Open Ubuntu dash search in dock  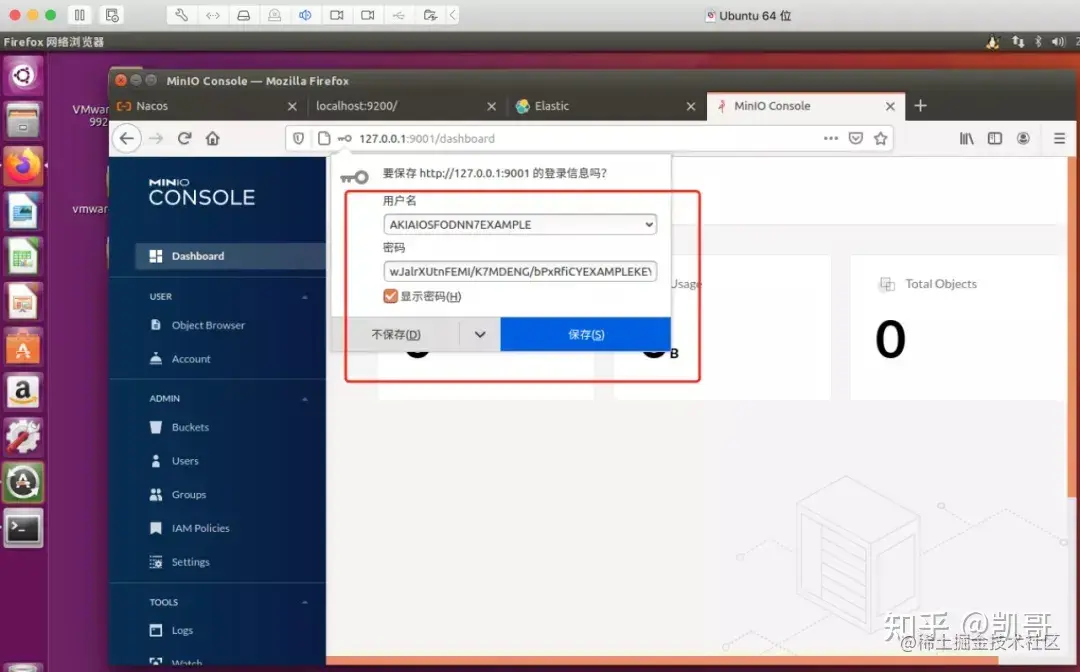tap(23, 74)
